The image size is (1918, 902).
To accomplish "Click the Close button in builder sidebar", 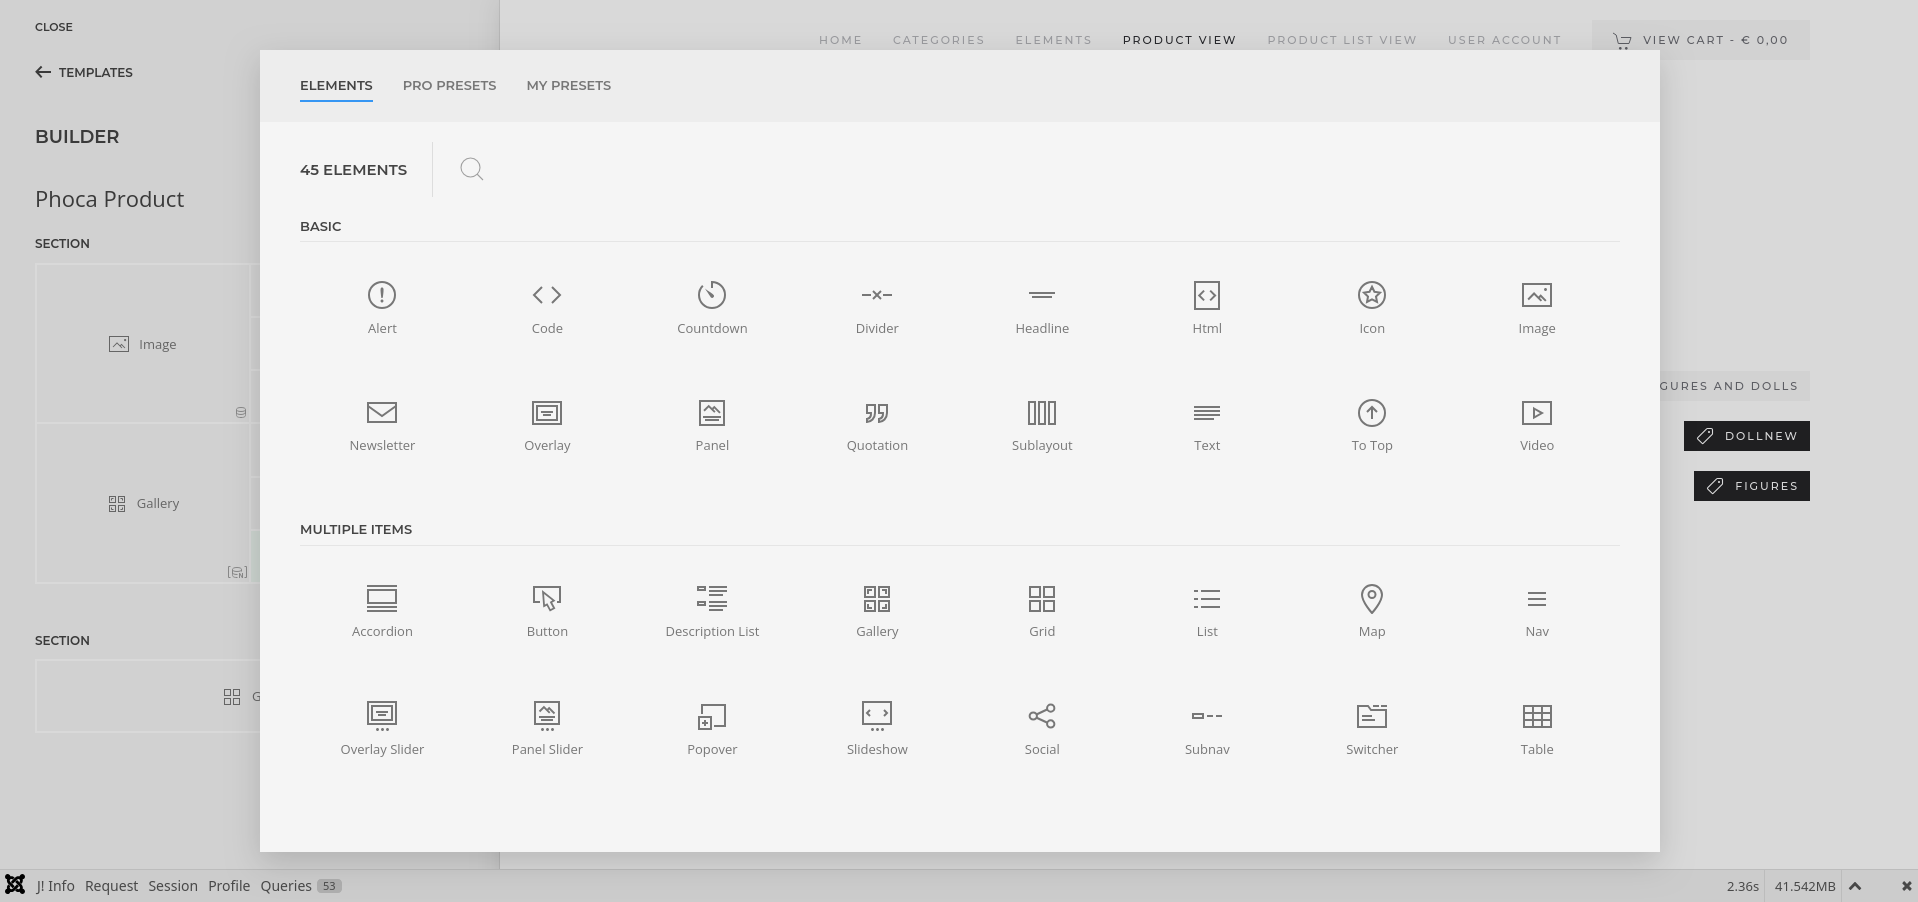I will [x=54, y=27].
